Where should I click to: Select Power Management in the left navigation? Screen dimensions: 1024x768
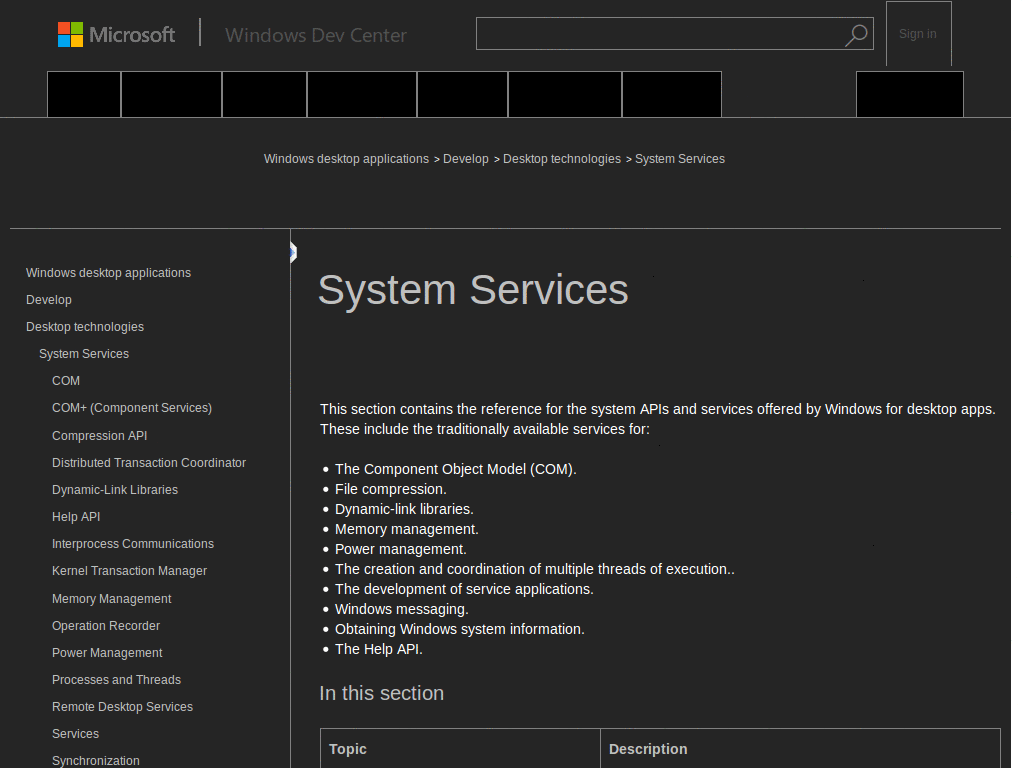[x=106, y=652]
